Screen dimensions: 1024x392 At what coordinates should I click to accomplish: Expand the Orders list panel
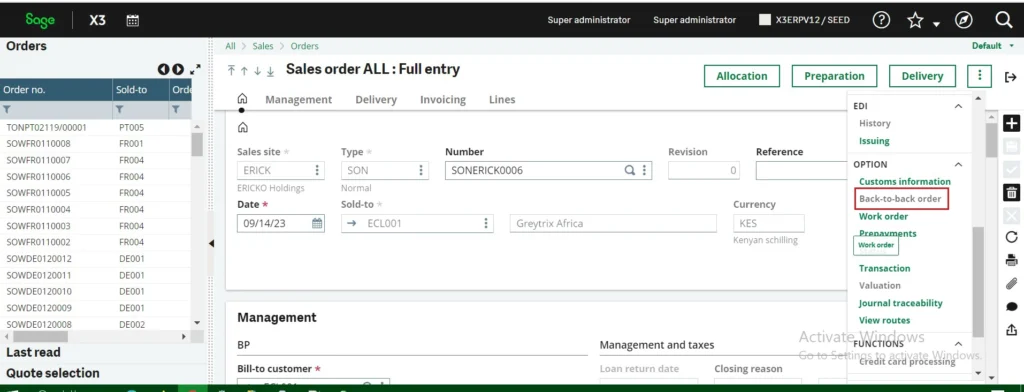[195, 69]
